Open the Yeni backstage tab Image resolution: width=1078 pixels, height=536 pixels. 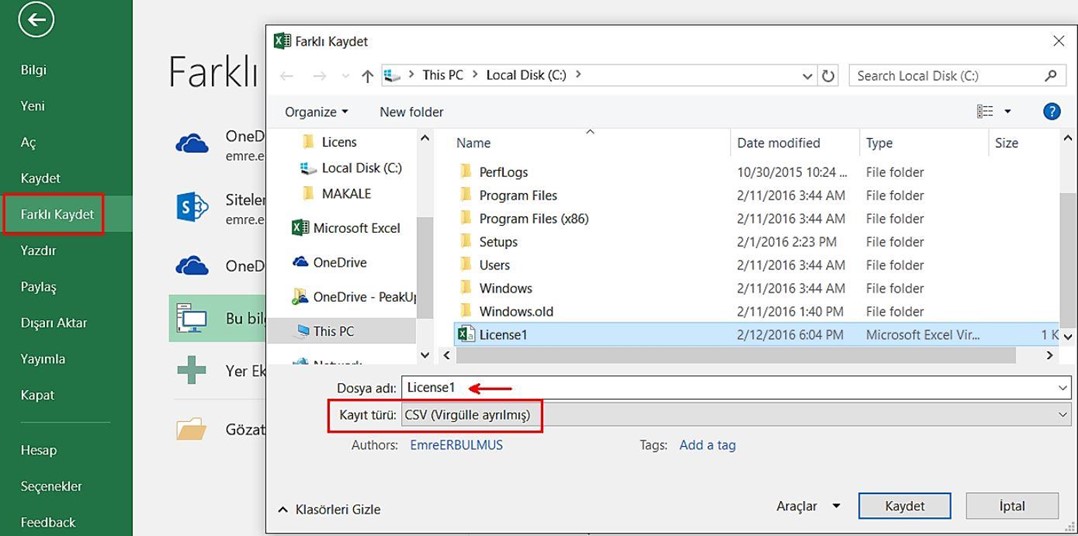click(32, 106)
